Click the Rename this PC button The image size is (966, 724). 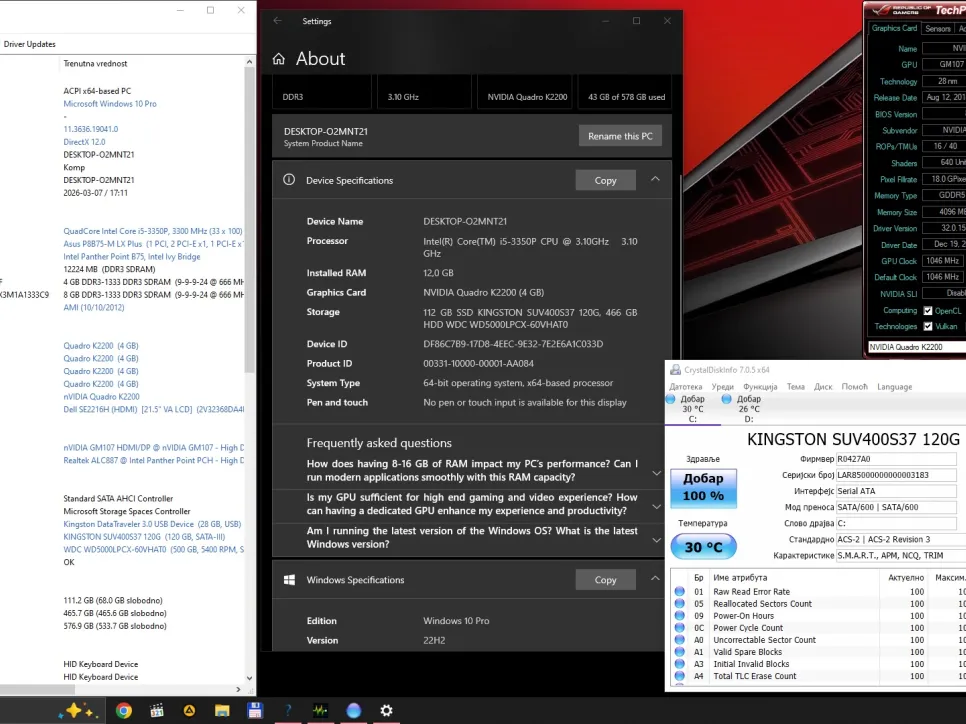click(619, 136)
